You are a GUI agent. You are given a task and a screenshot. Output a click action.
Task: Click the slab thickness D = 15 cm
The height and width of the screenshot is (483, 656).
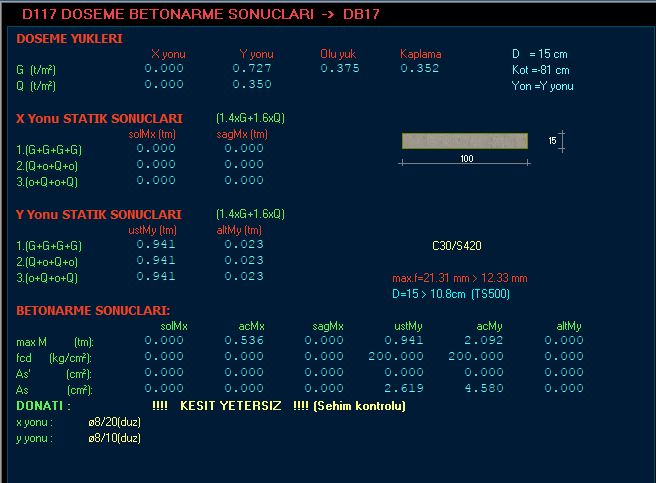540,54
